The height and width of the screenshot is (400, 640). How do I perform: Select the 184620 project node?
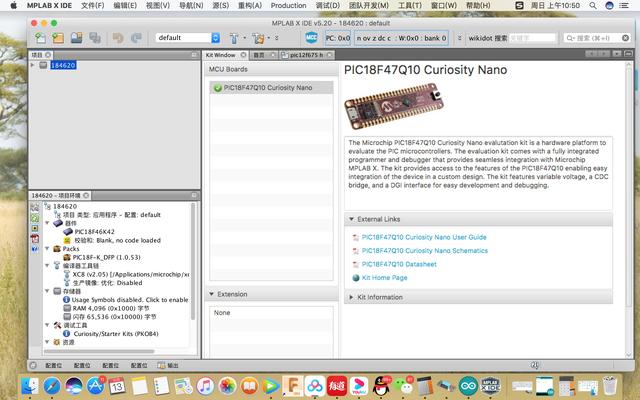(x=63, y=65)
